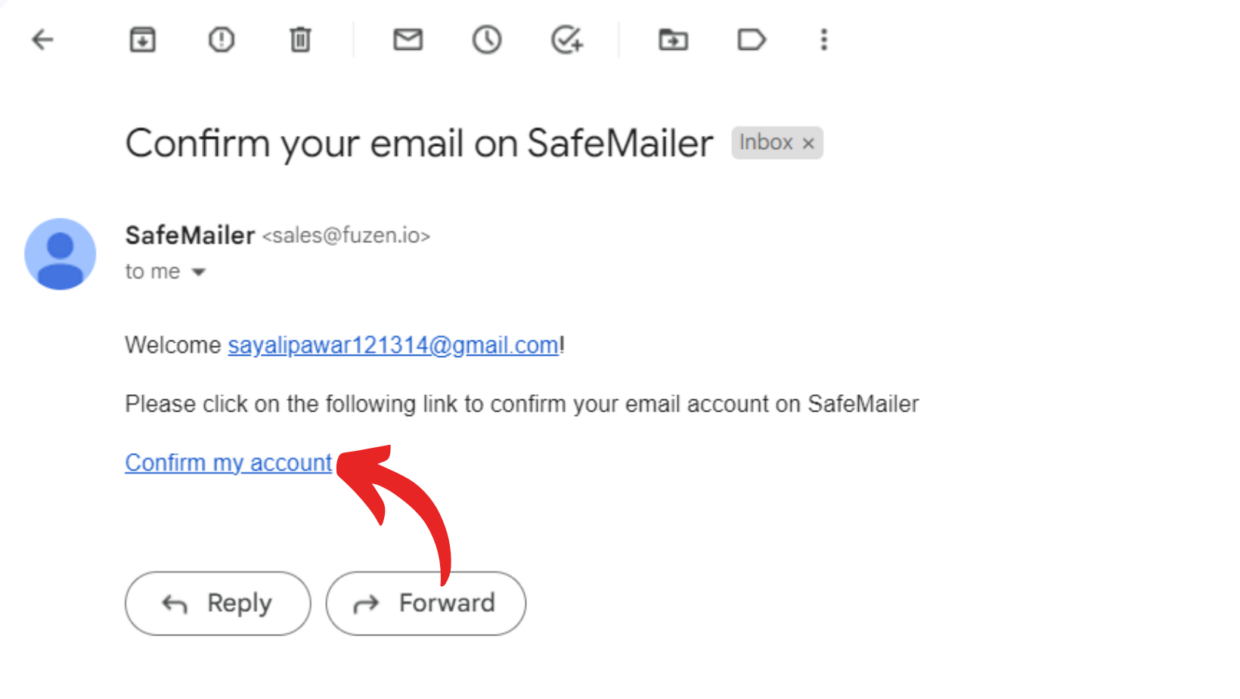This screenshot has height=699, width=1240.
Task: Click the Forward button
Action: (426, 603)
